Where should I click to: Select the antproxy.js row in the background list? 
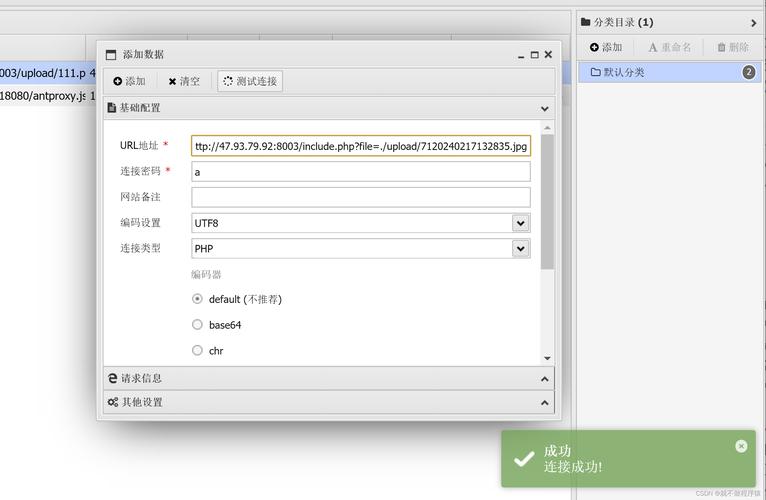(48, 96)
